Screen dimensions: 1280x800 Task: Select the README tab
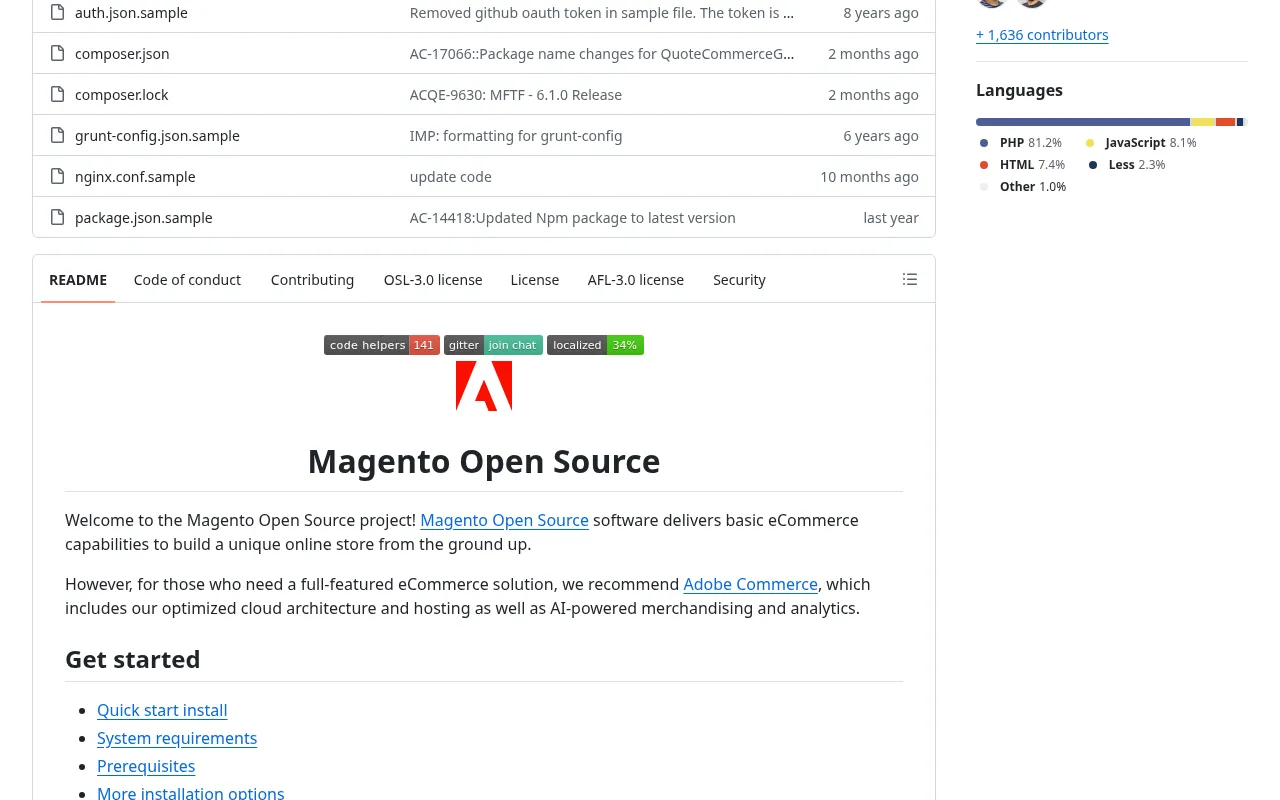coord(78,280)
